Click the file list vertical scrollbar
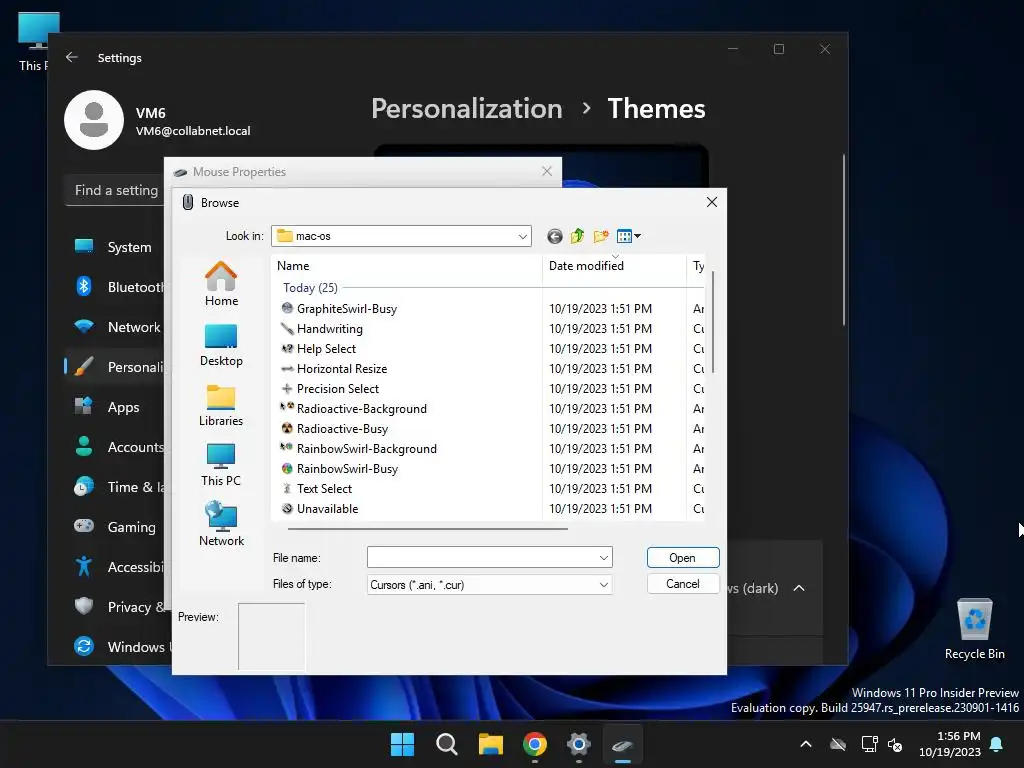This screenshot has height=768, width=1024. (712, 322)
